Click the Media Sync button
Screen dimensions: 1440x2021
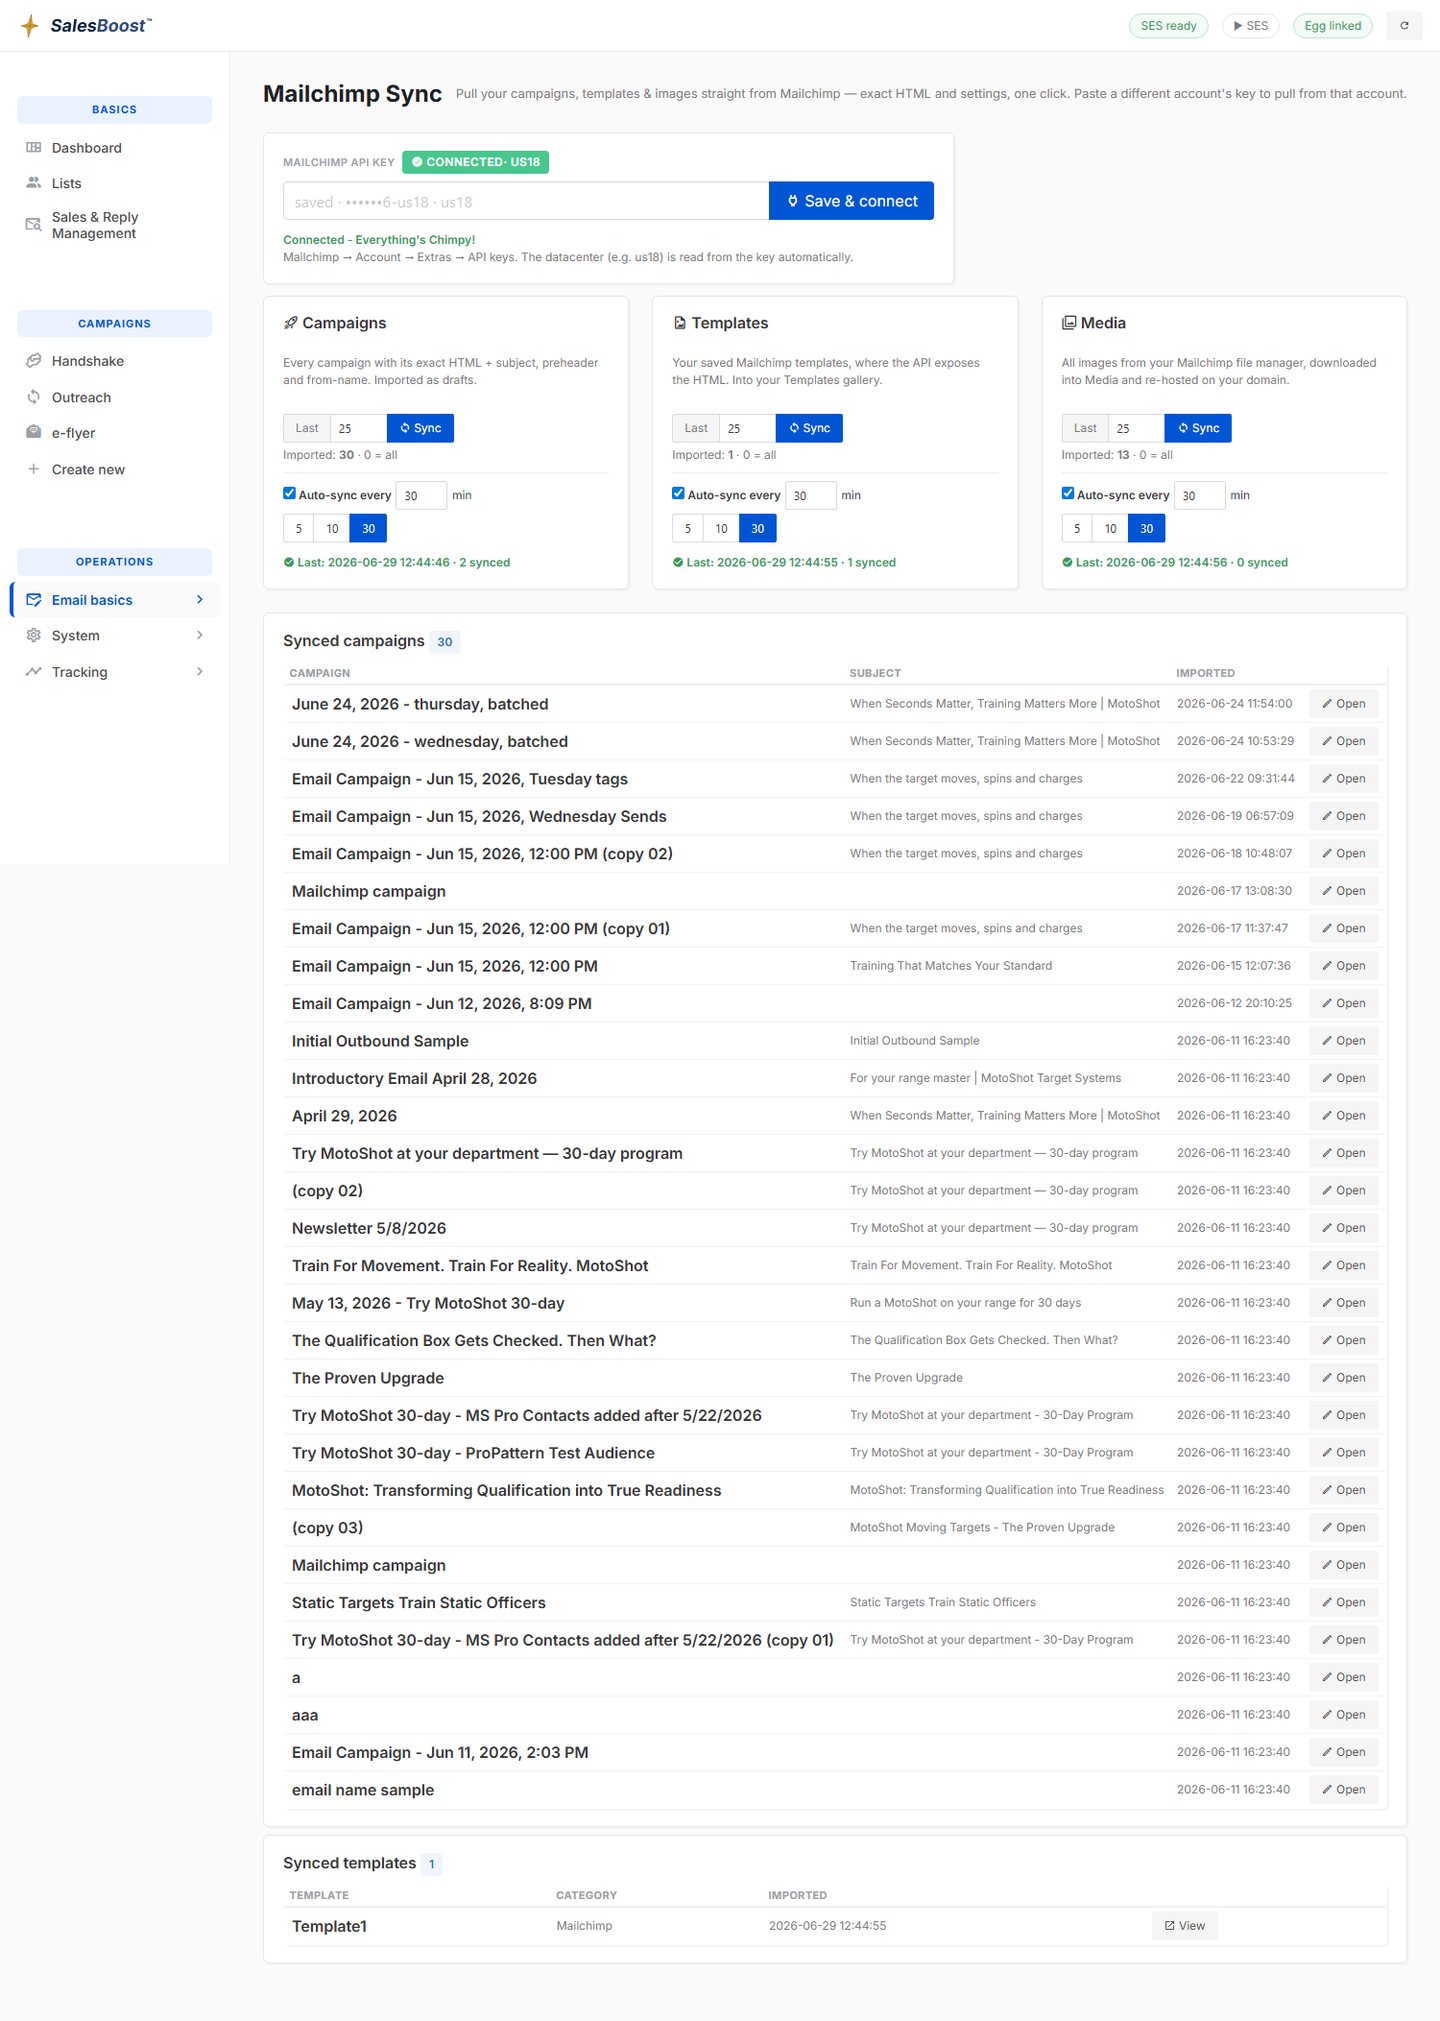point(1198,428)
